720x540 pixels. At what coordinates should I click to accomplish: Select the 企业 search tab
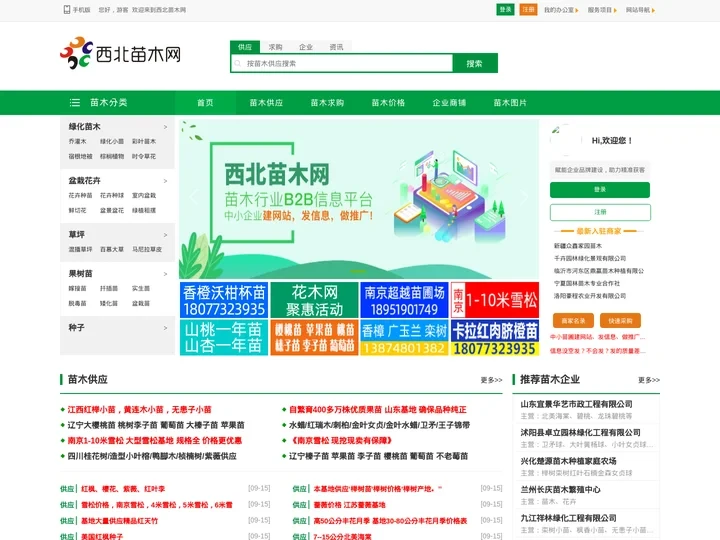tap(306, 47)
